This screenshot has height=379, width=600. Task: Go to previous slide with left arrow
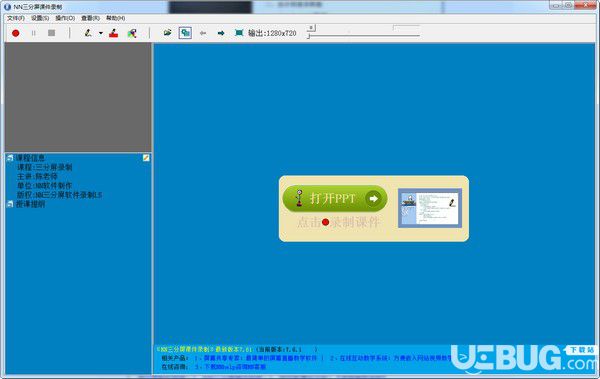203,33
